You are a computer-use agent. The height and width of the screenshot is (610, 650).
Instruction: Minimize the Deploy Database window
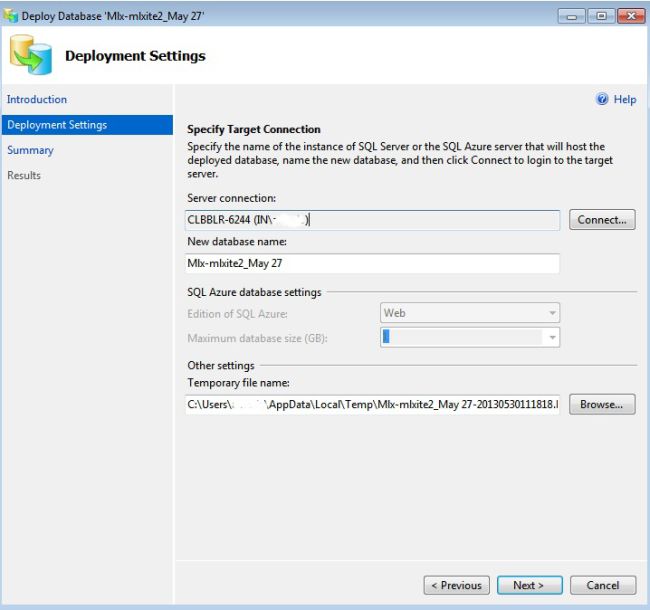572,16
